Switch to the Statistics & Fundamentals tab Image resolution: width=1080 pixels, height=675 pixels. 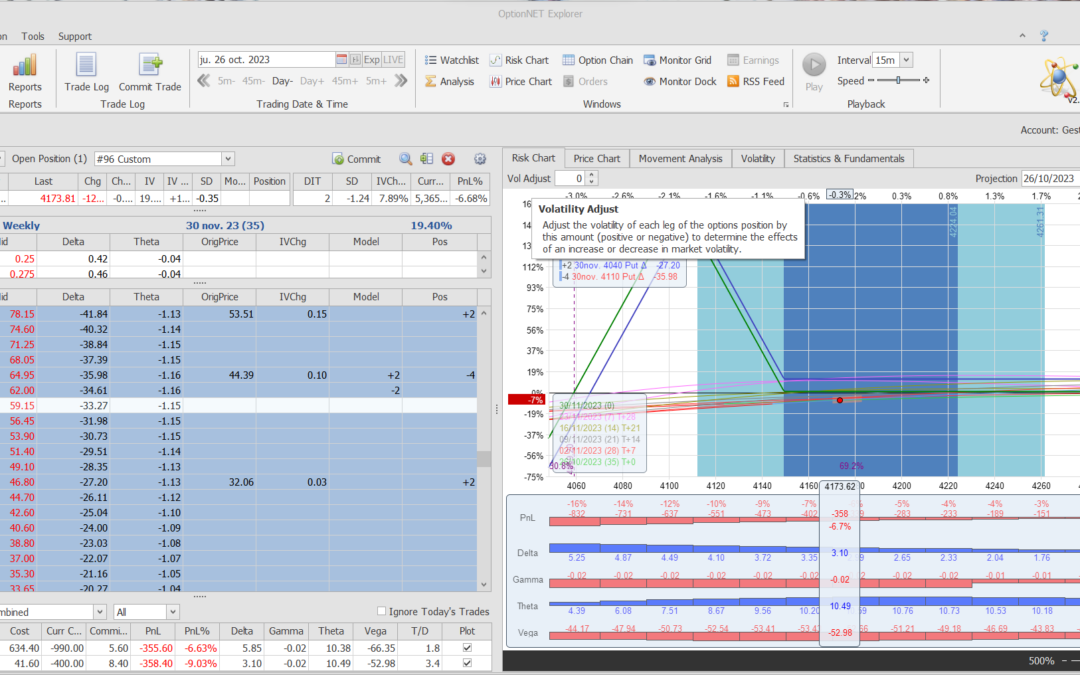(x=849, y=158)
